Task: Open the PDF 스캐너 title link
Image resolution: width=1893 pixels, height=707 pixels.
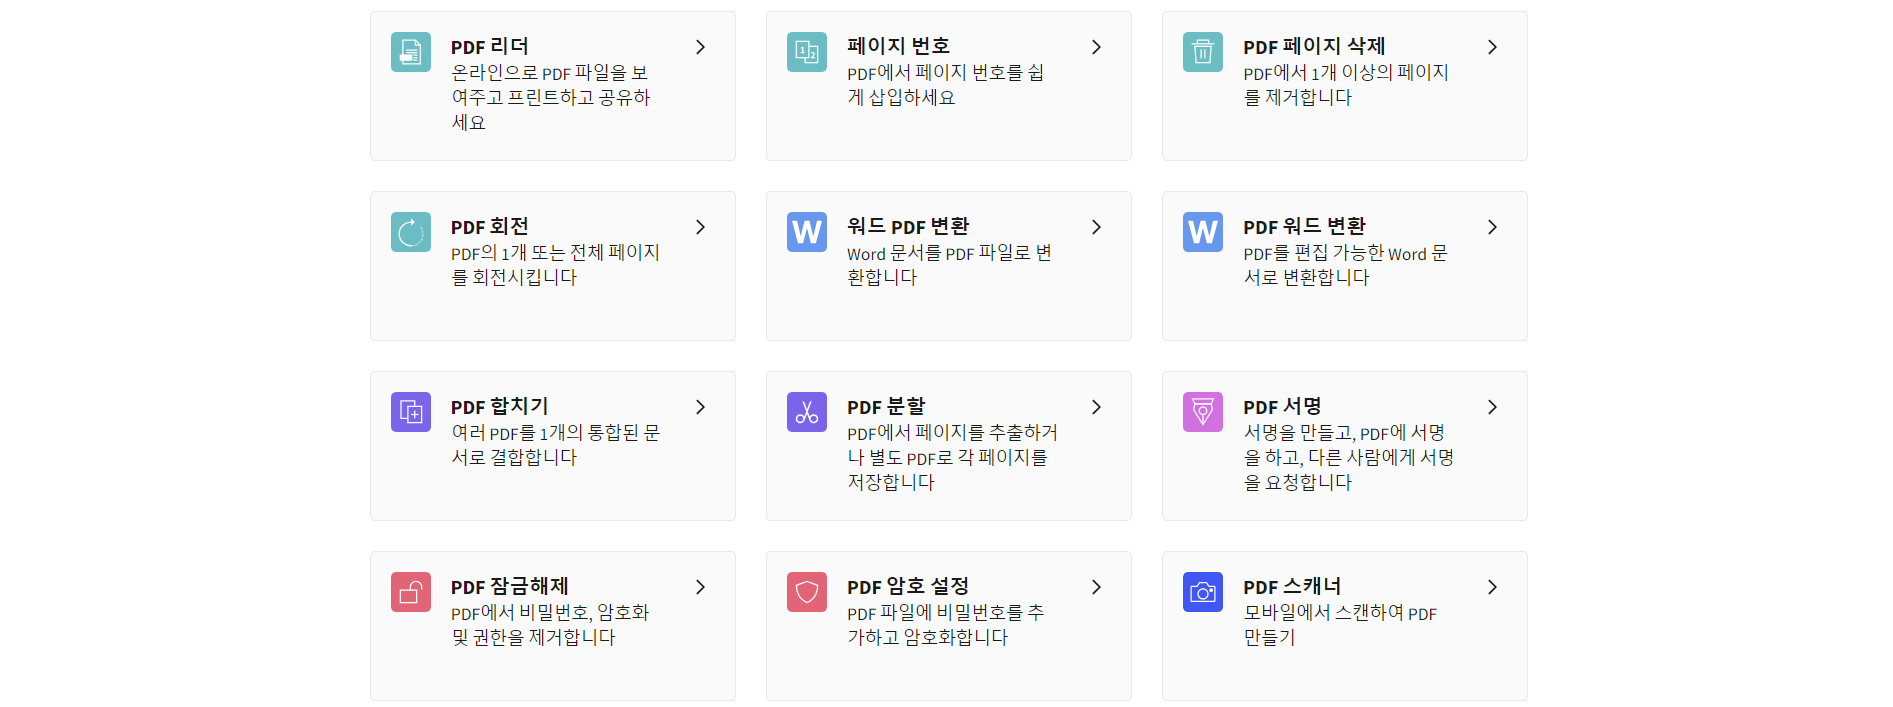Action: click(x=1292, y=586)
